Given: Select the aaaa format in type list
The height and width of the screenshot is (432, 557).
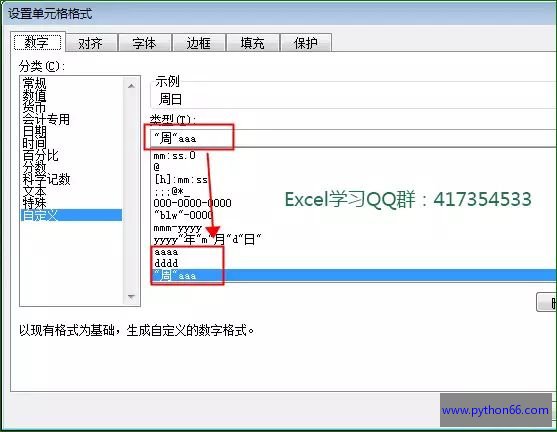Looking at the screenshot, I should (x=166, y=252).
